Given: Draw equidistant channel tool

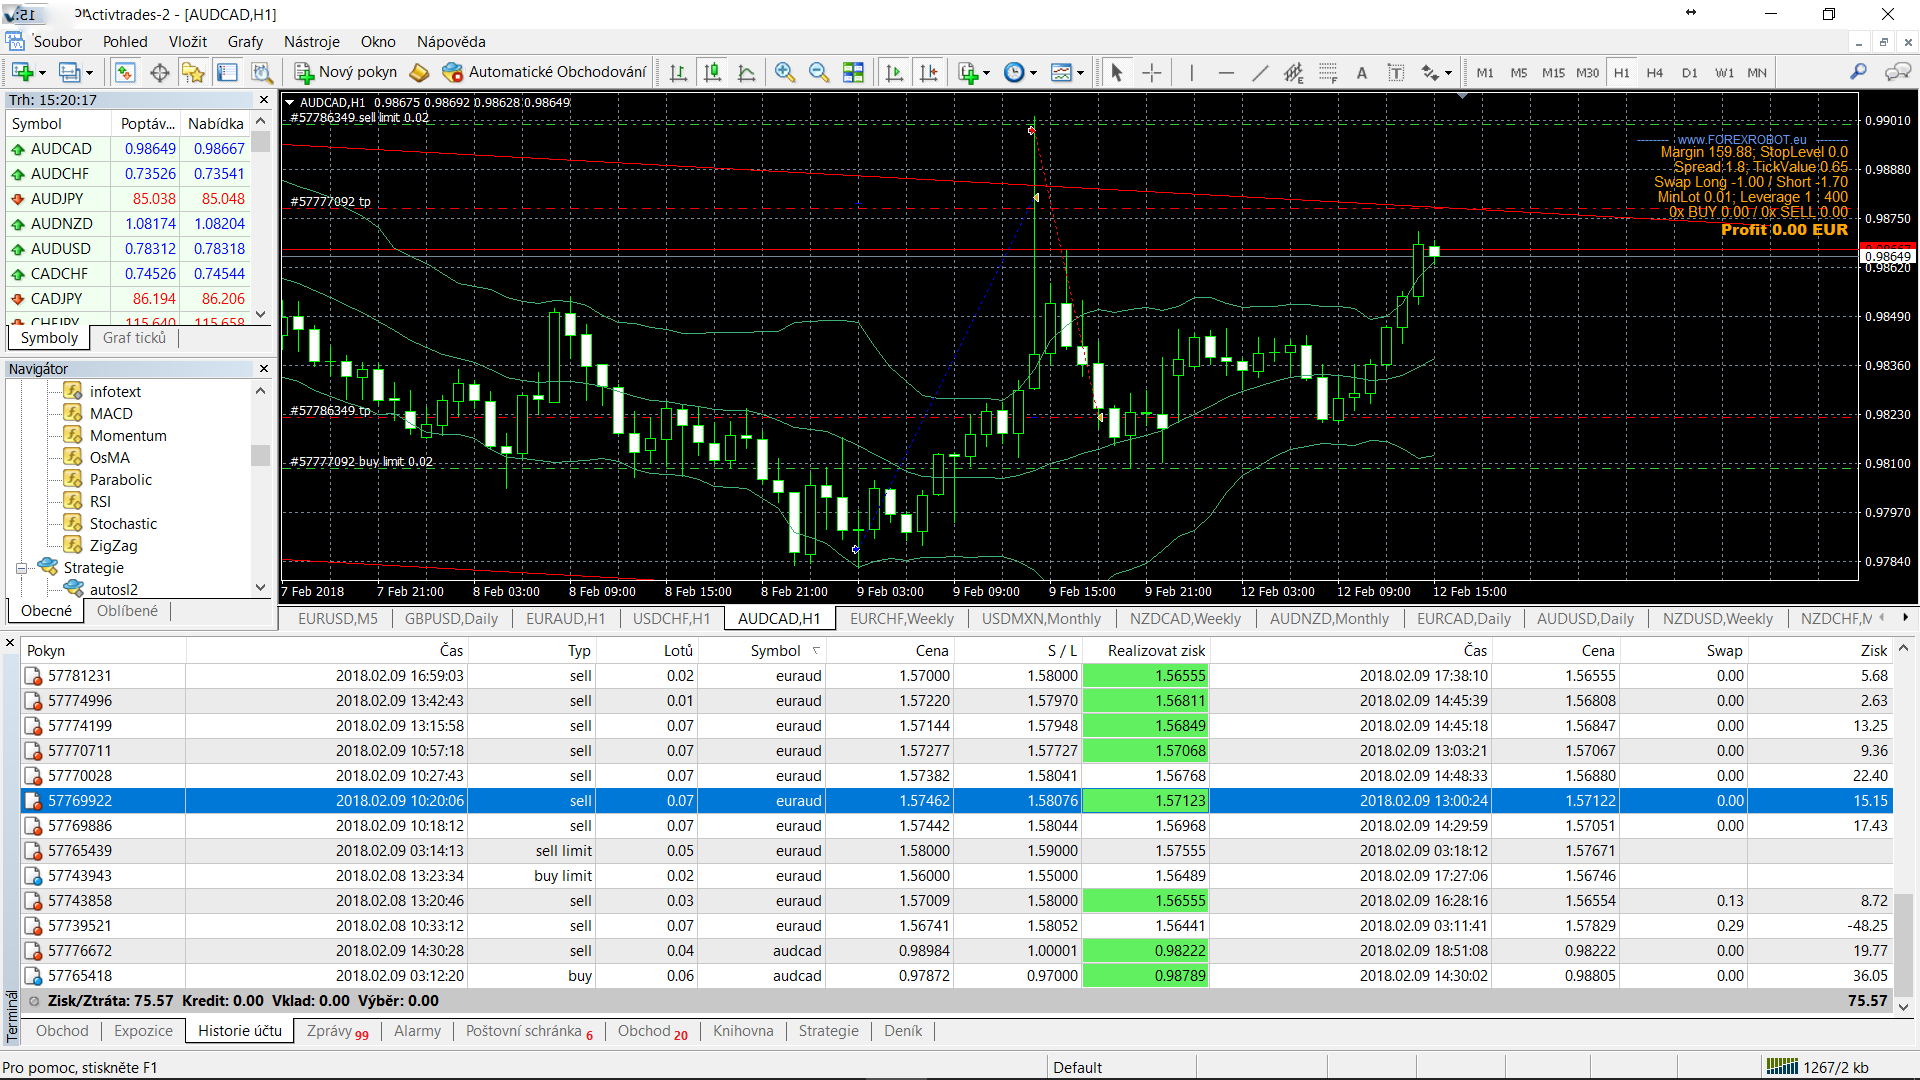Looking at the screenshot, I should pos(1294,72).
